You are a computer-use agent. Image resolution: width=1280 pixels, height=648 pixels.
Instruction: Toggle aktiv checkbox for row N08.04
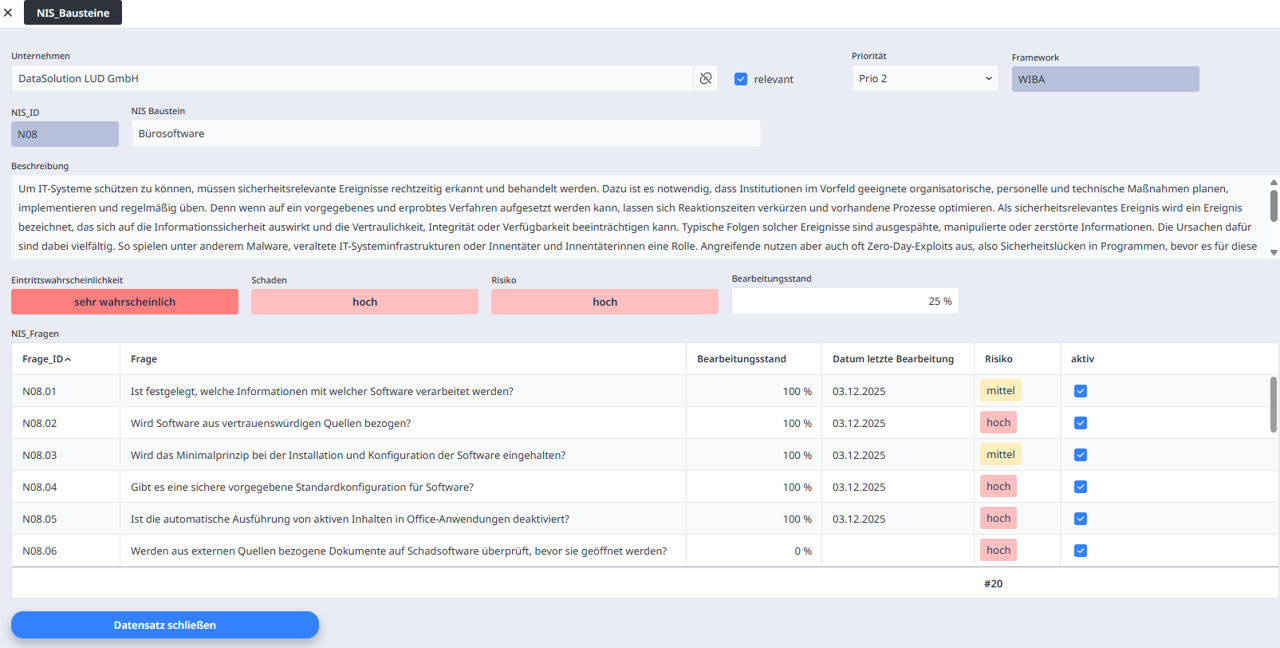[1080, 487]
